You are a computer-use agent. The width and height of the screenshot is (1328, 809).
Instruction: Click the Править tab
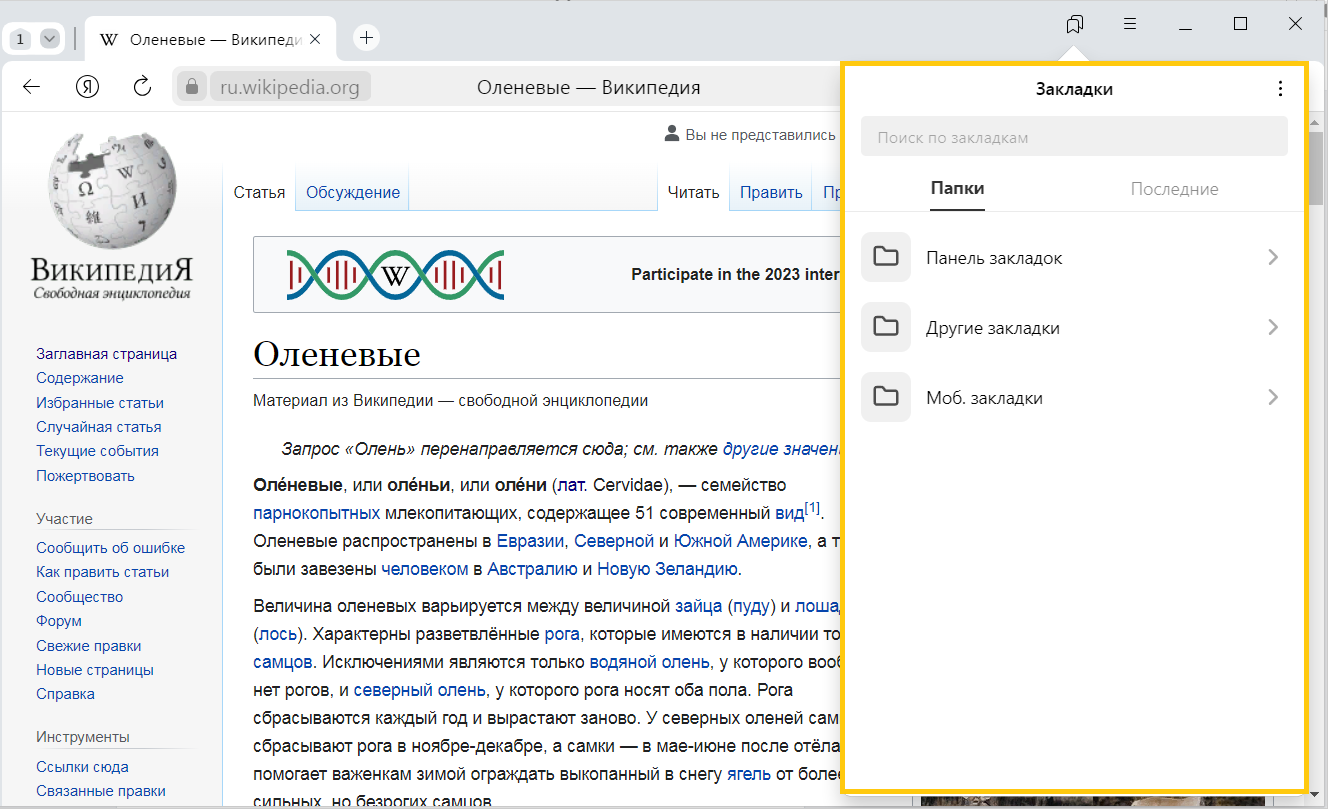770,193
